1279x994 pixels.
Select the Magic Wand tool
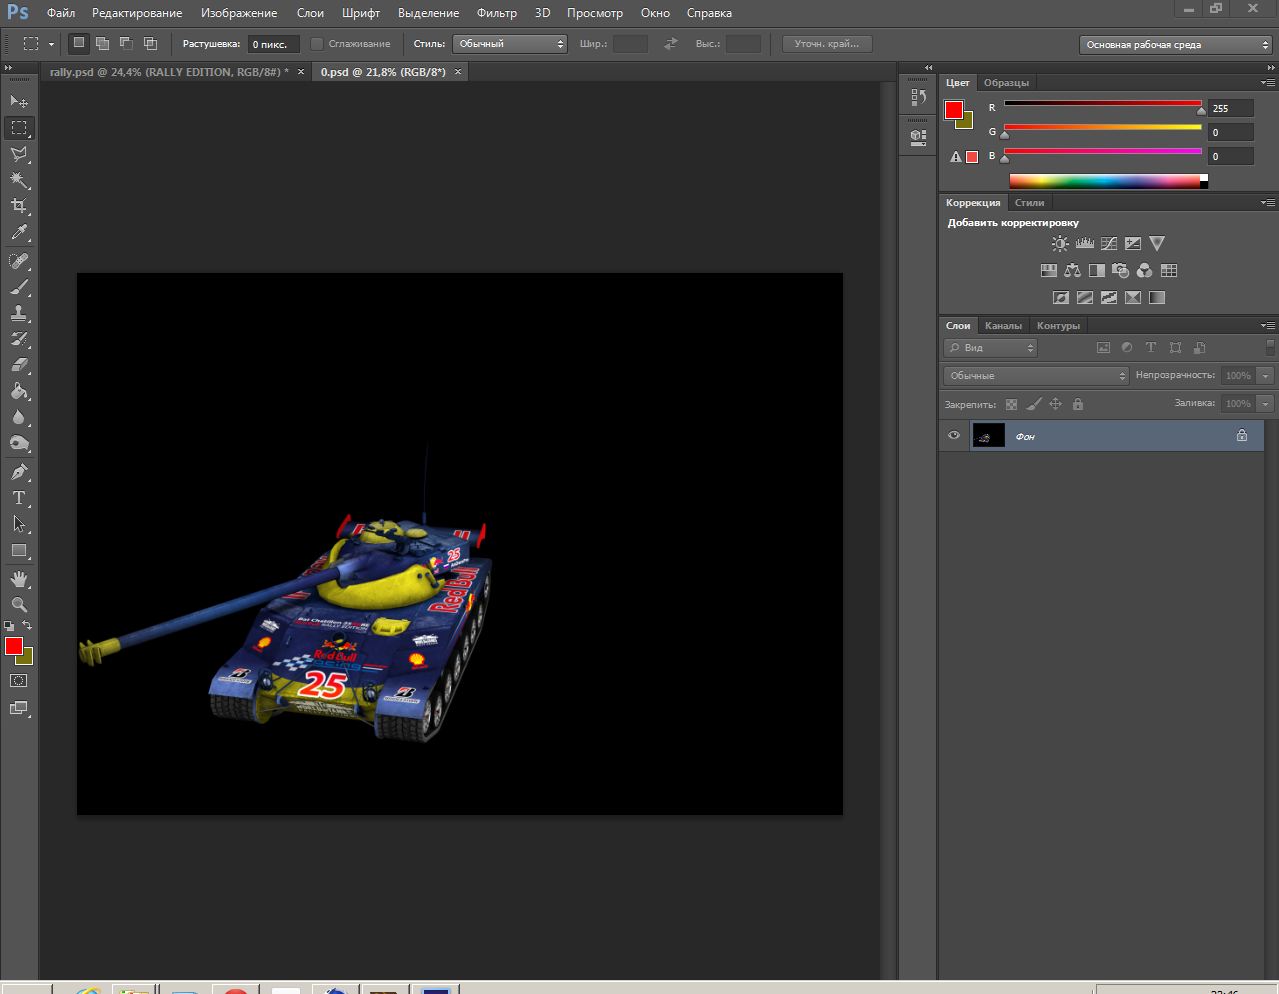(x=19, y=180)
